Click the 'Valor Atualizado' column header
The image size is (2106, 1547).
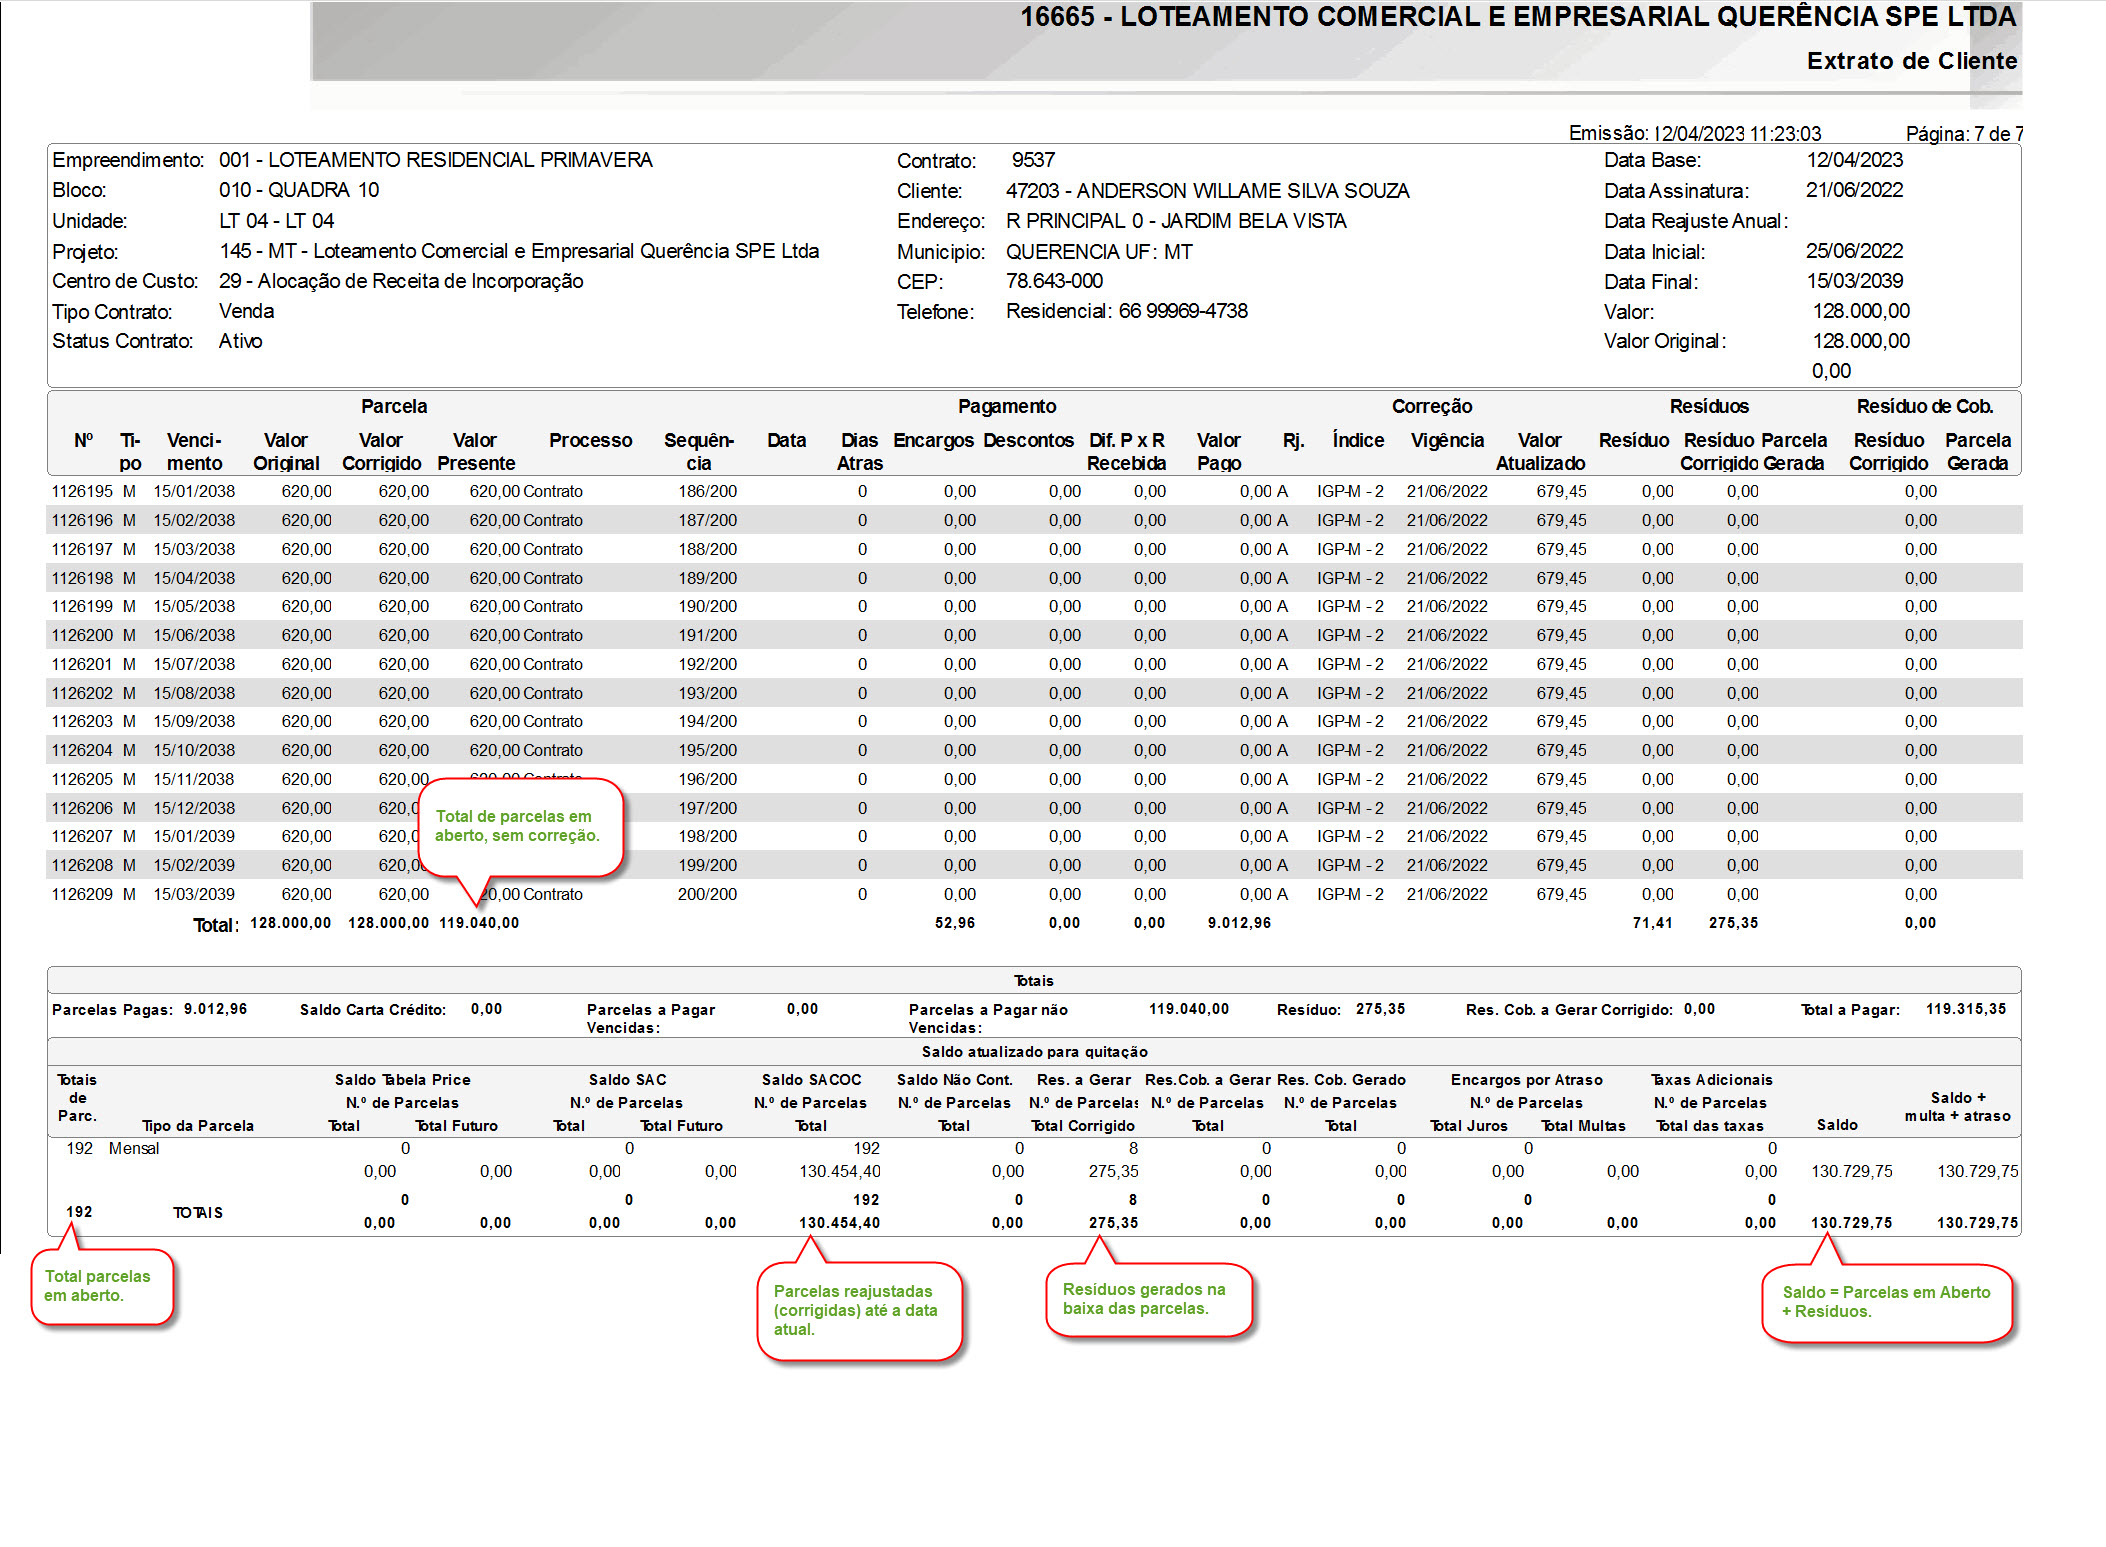[1540, 451]
